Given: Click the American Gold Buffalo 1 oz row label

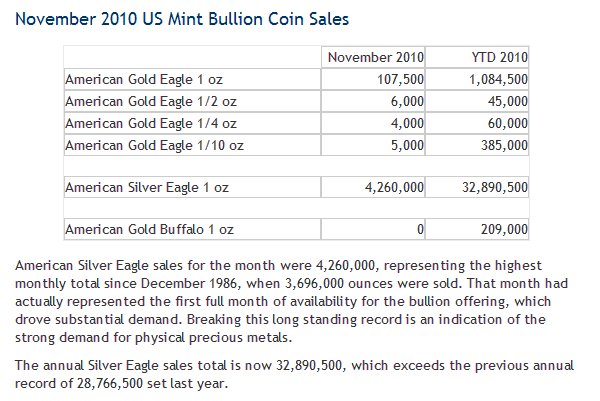Looking at the screenshot, I should pyautogui.click(x=149, y=230).
